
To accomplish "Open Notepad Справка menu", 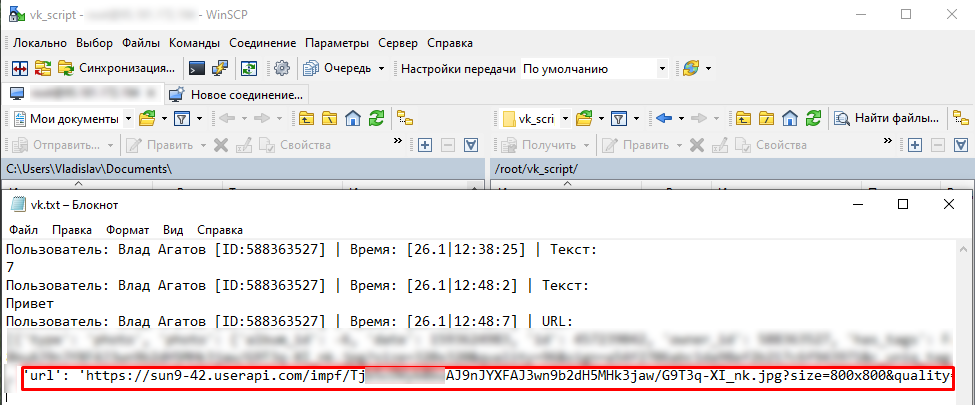I will point(219,230).
